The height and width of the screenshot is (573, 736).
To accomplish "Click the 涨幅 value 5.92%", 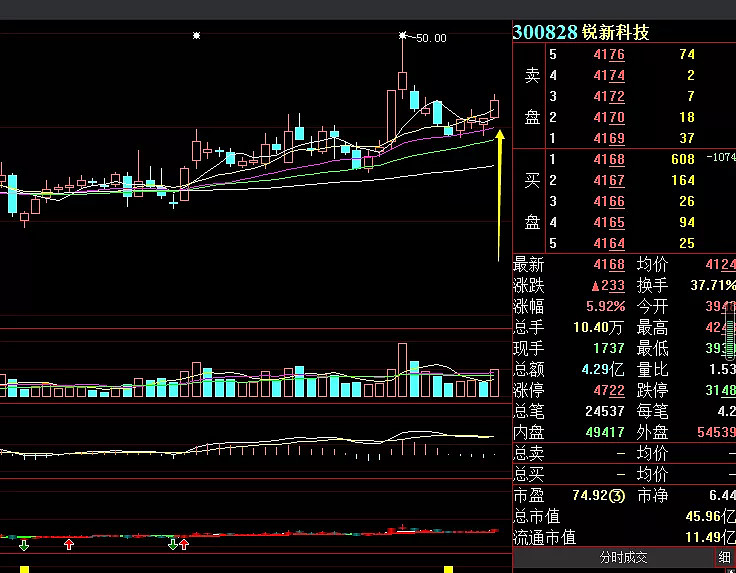I will [x=606, y=307].
